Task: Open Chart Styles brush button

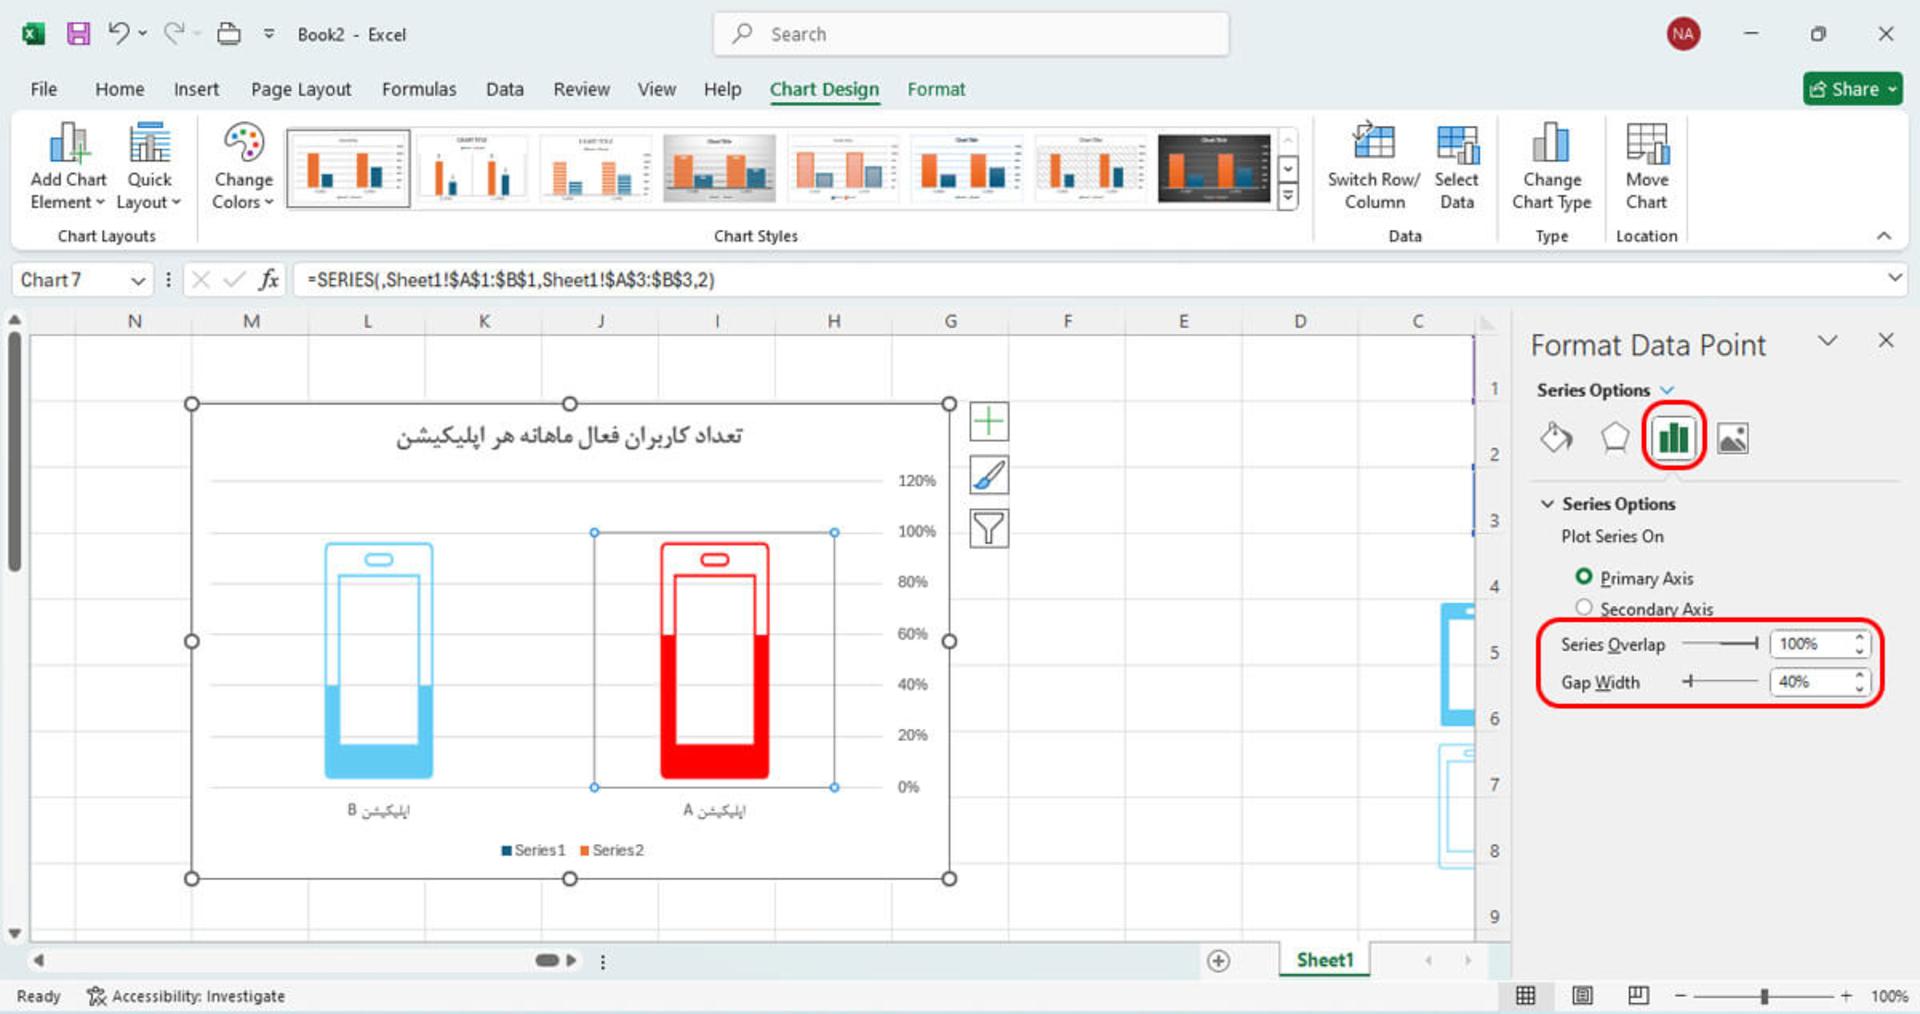Action: click(x=989, y=475)
